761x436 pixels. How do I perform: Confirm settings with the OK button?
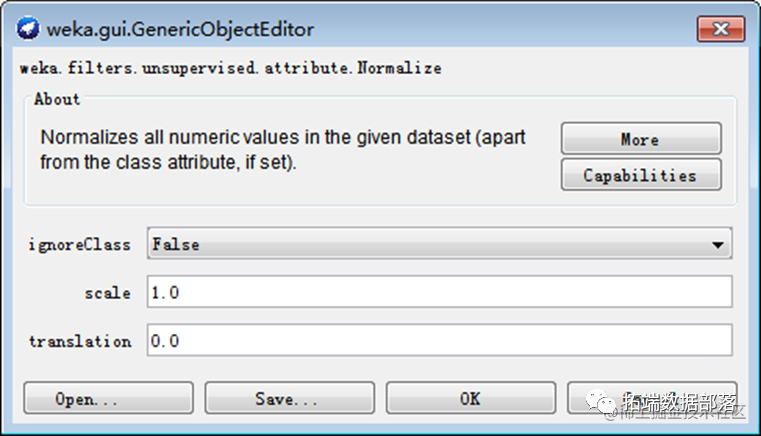point(470,398)
